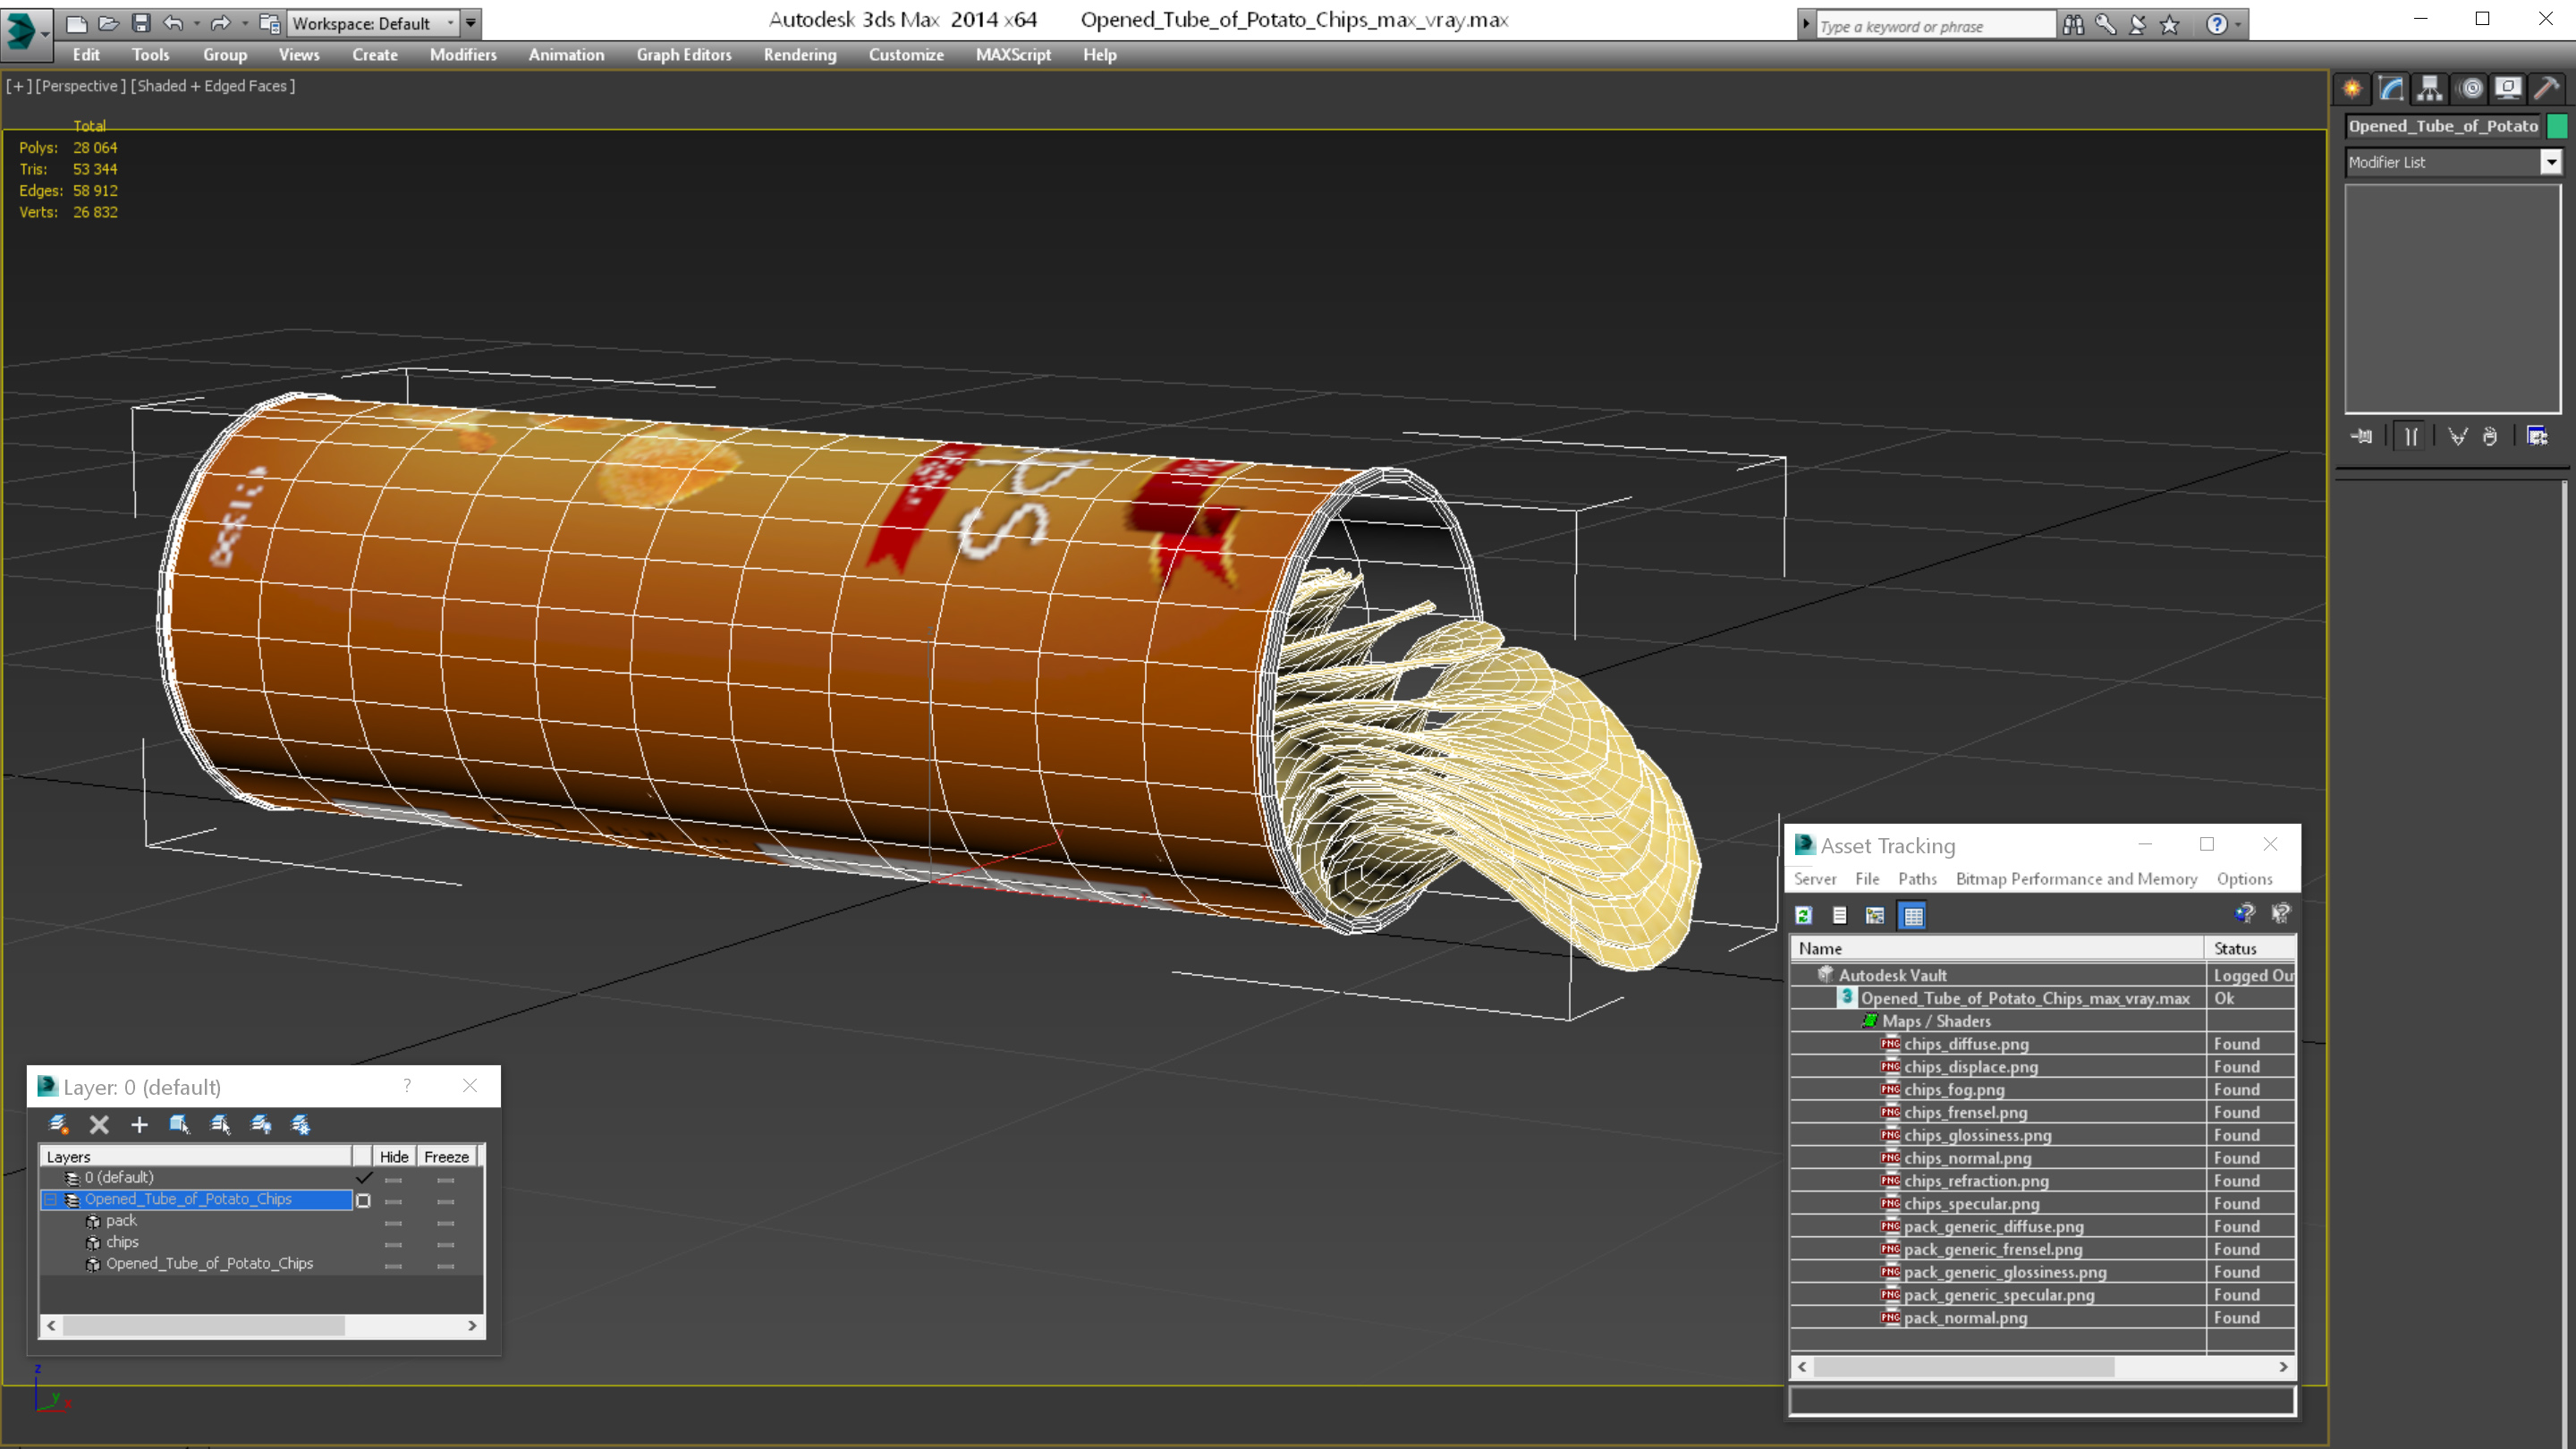Screen dimensions: 2576x1449
Task: Click Configure Modifier Sets icon
Action: point(2537,436)
